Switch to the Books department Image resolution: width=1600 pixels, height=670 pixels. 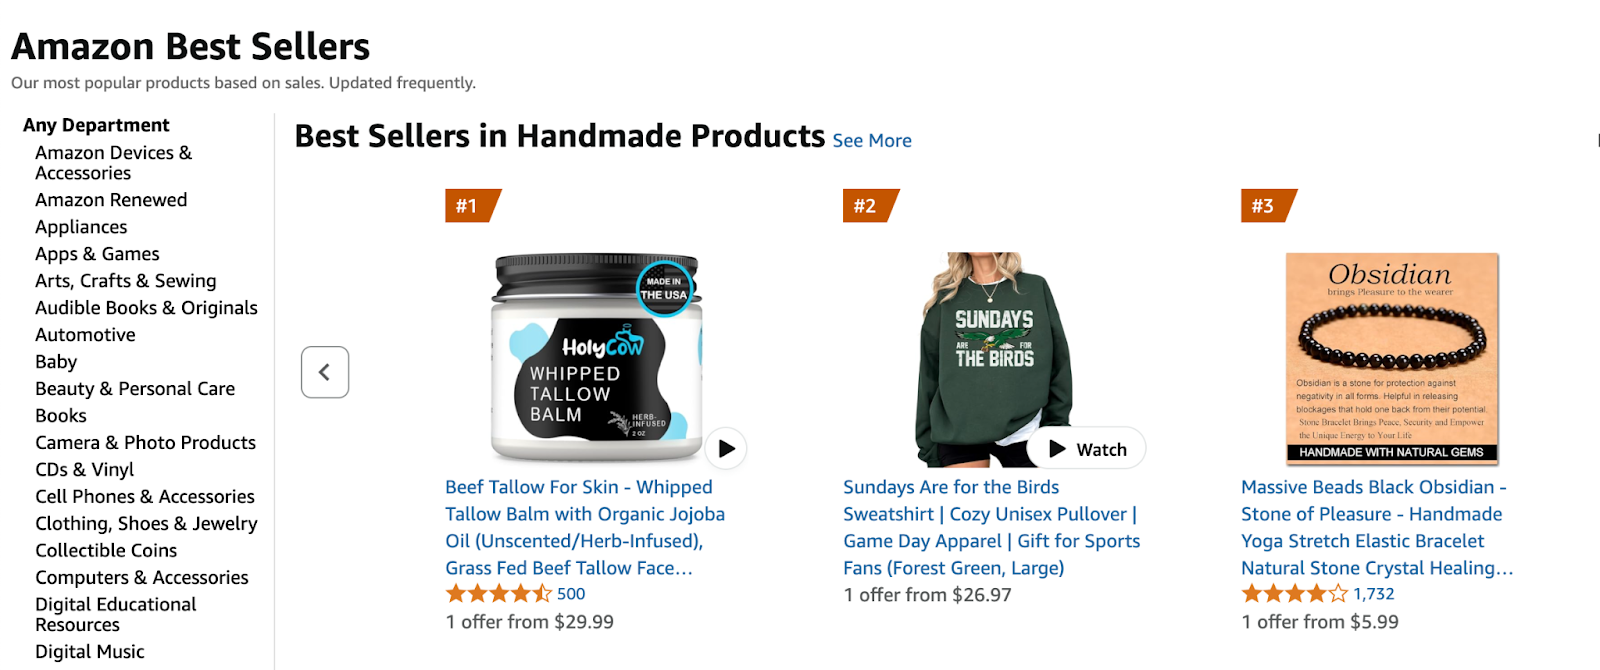click(60, 415)
